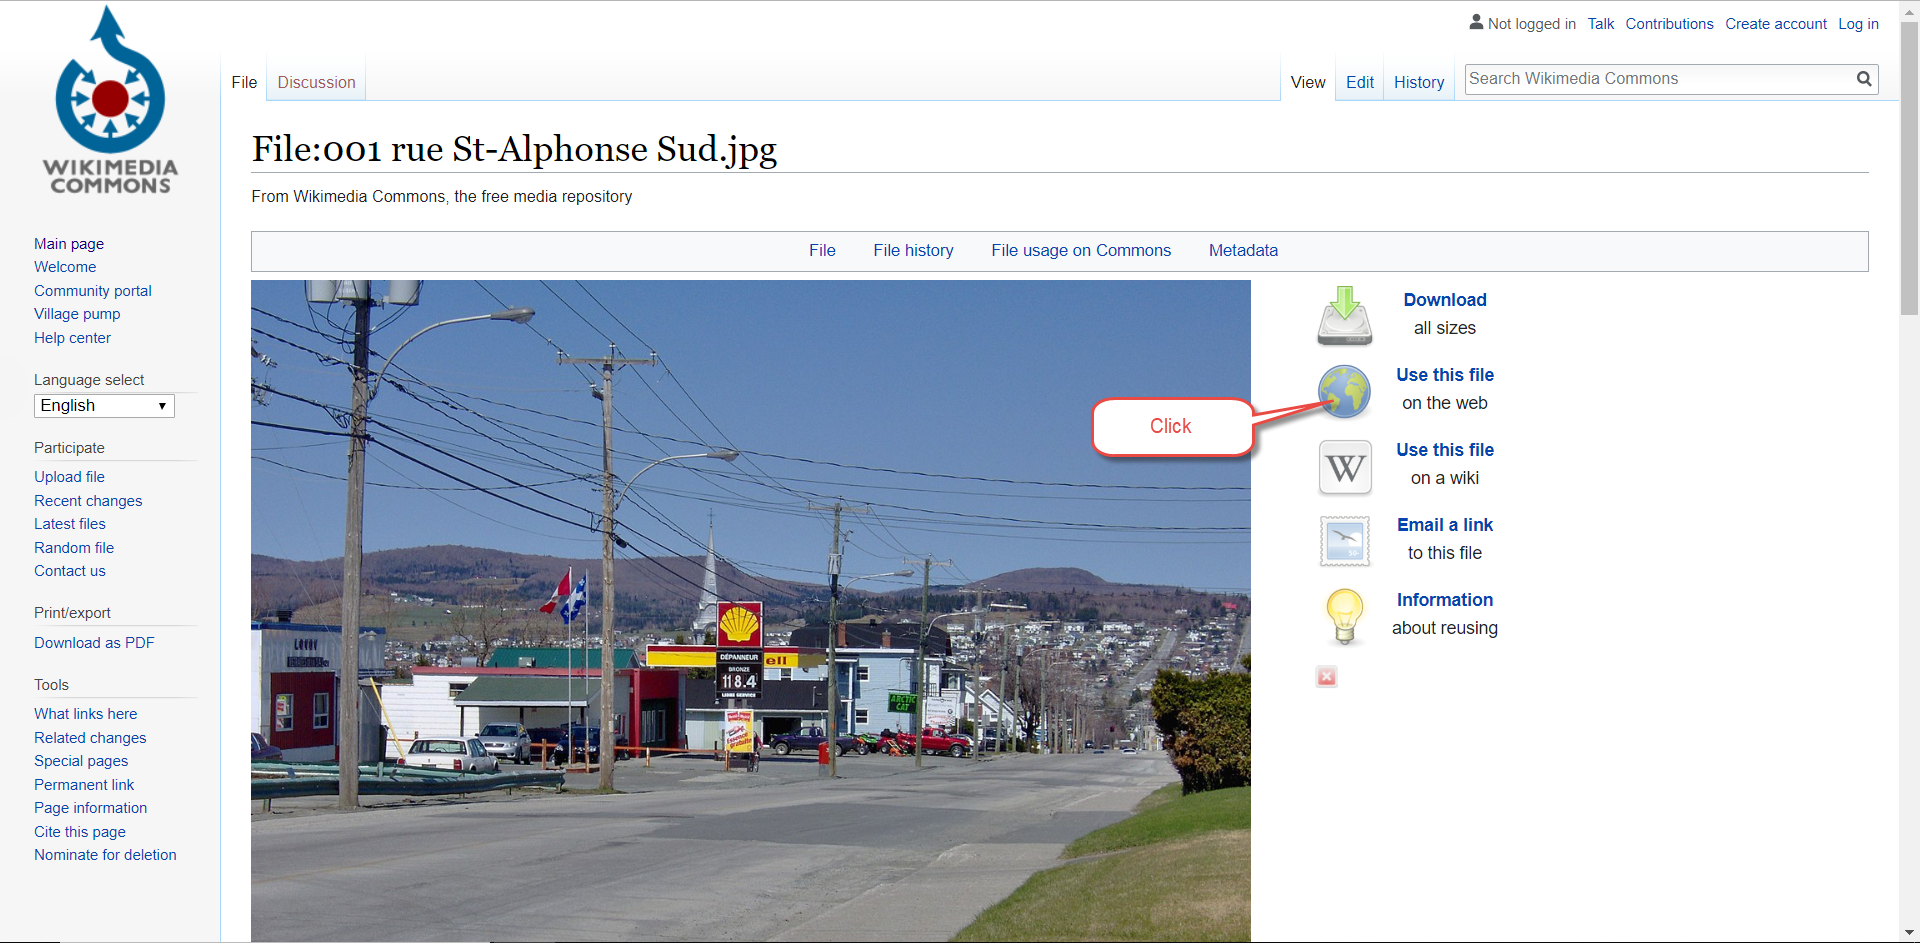Click the Wikimedia Commons logo

[109, 100]
